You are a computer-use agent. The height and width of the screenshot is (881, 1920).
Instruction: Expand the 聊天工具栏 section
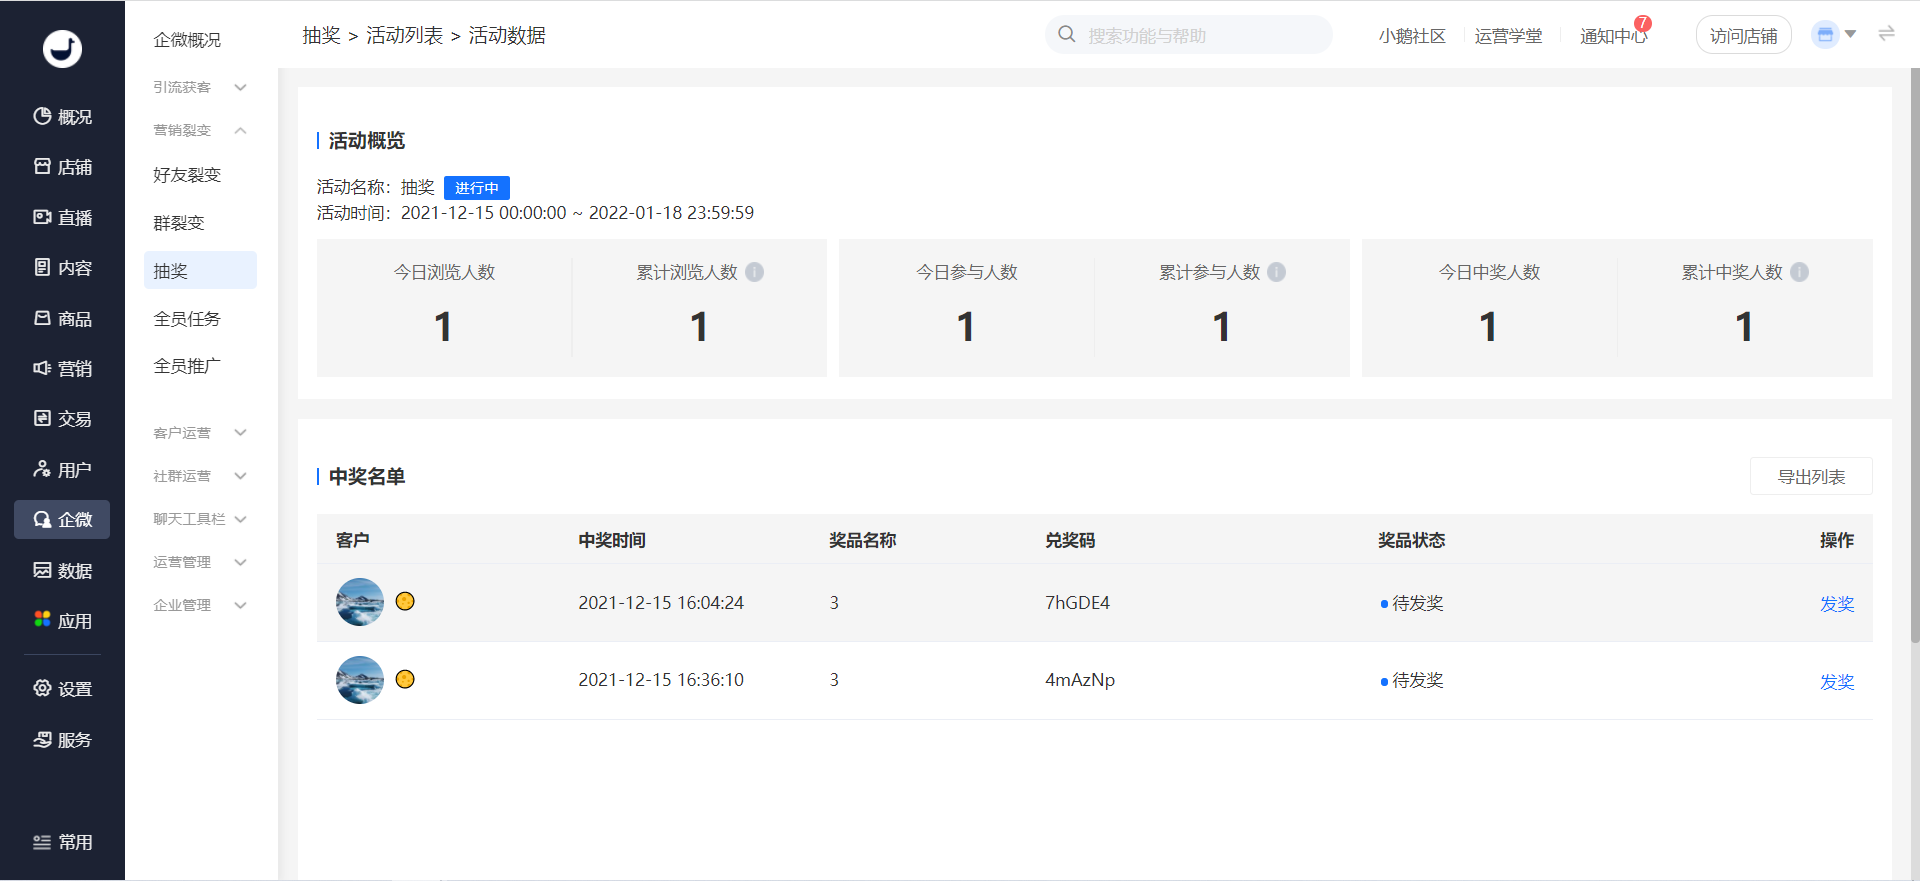[200, 519]
